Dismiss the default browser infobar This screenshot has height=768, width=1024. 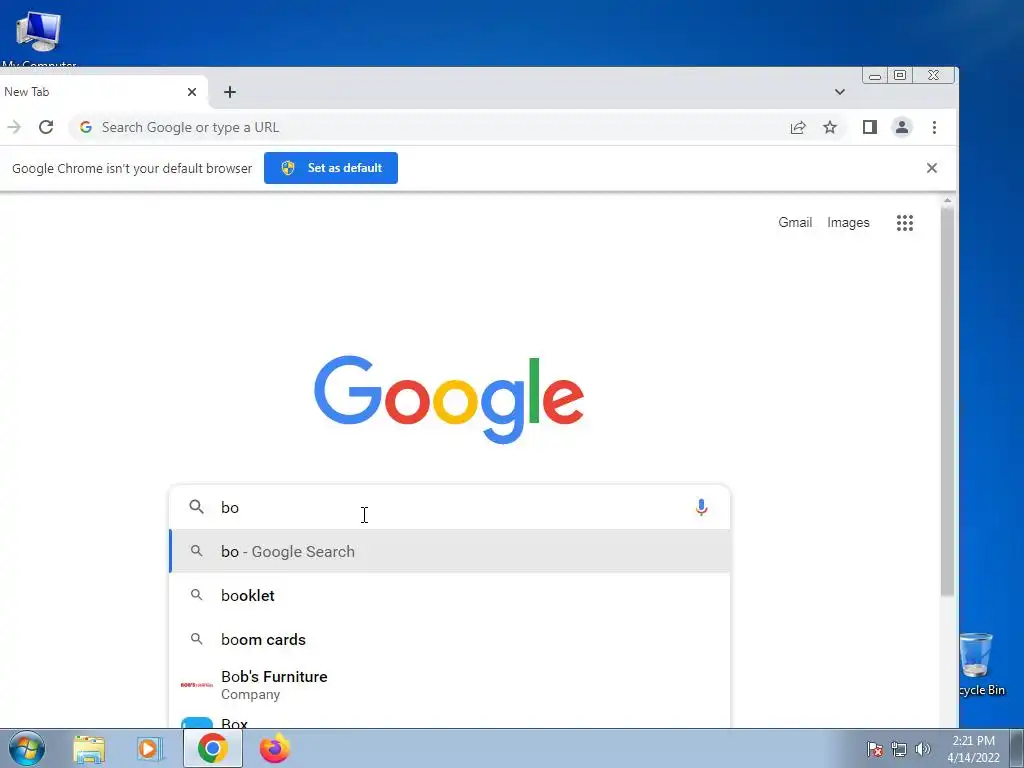[x=932, y=168]
